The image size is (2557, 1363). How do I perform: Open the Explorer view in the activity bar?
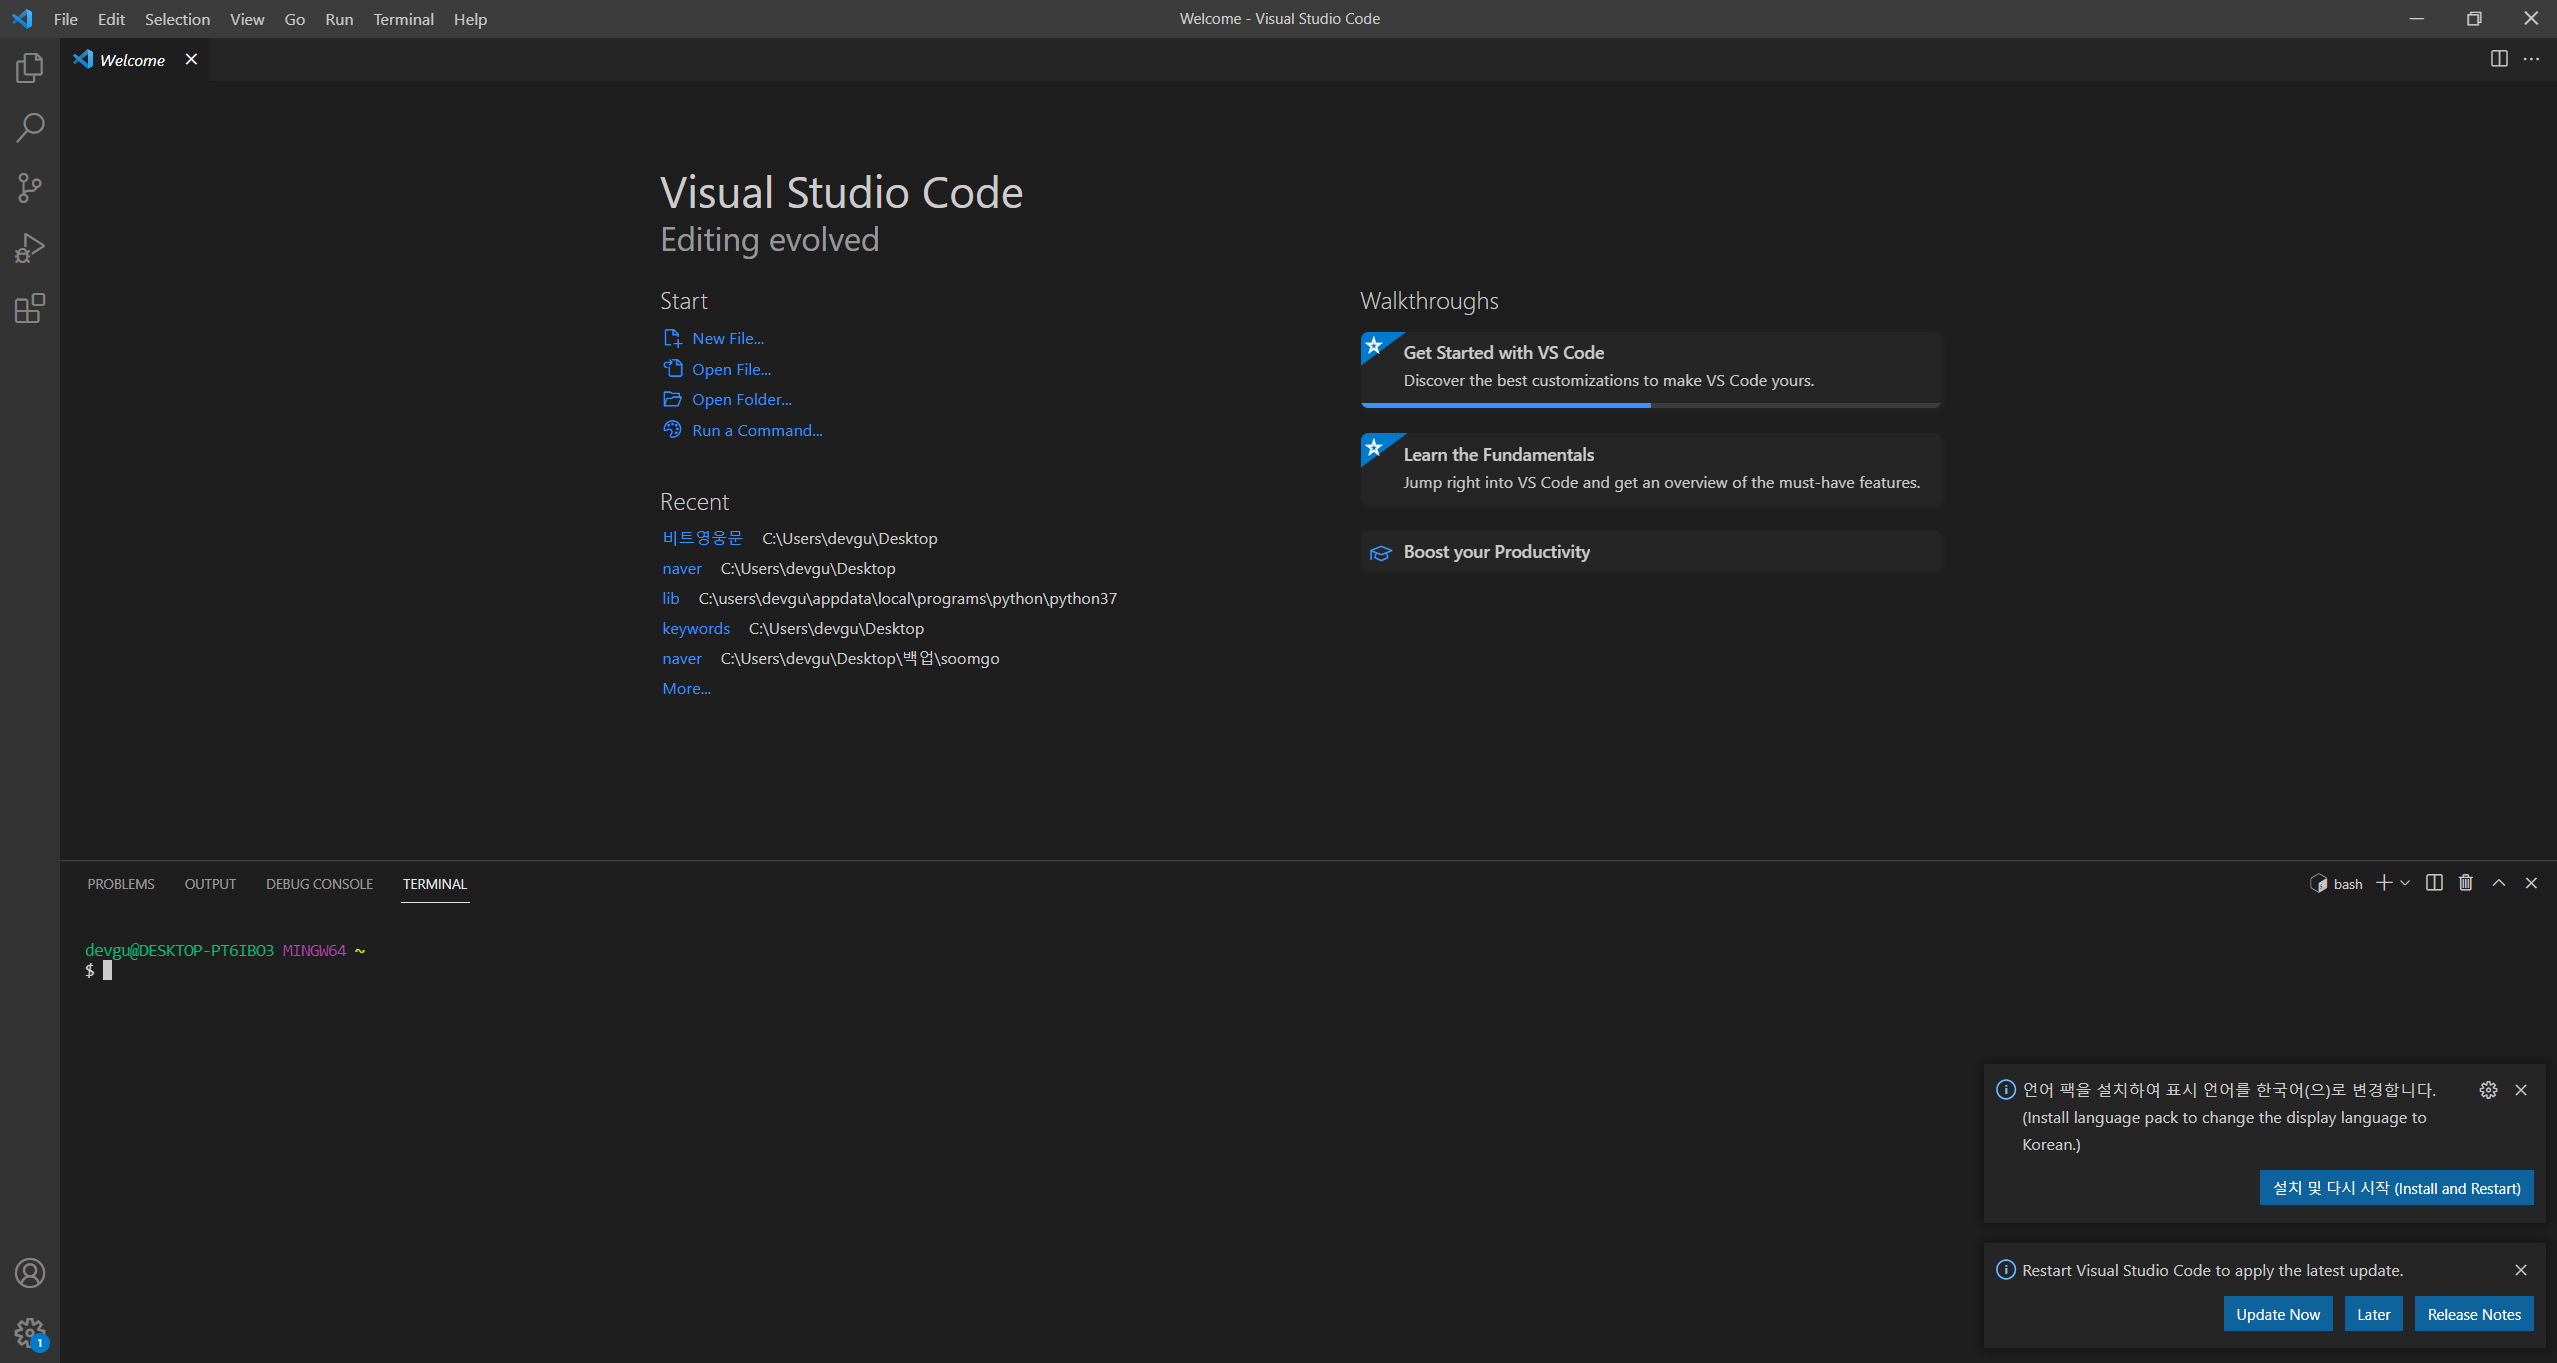(30, 68)
